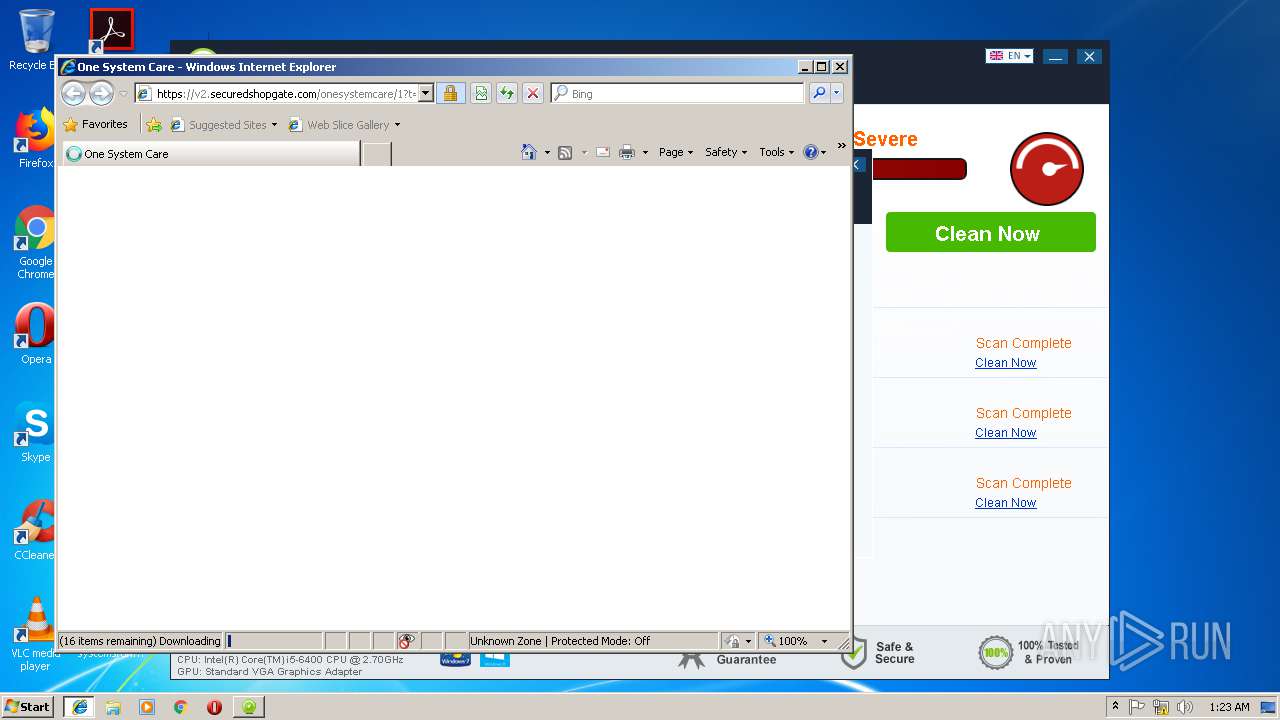Expand the Print options dropdown arrow
This screenshot has width=1280, height=720.
645,152
